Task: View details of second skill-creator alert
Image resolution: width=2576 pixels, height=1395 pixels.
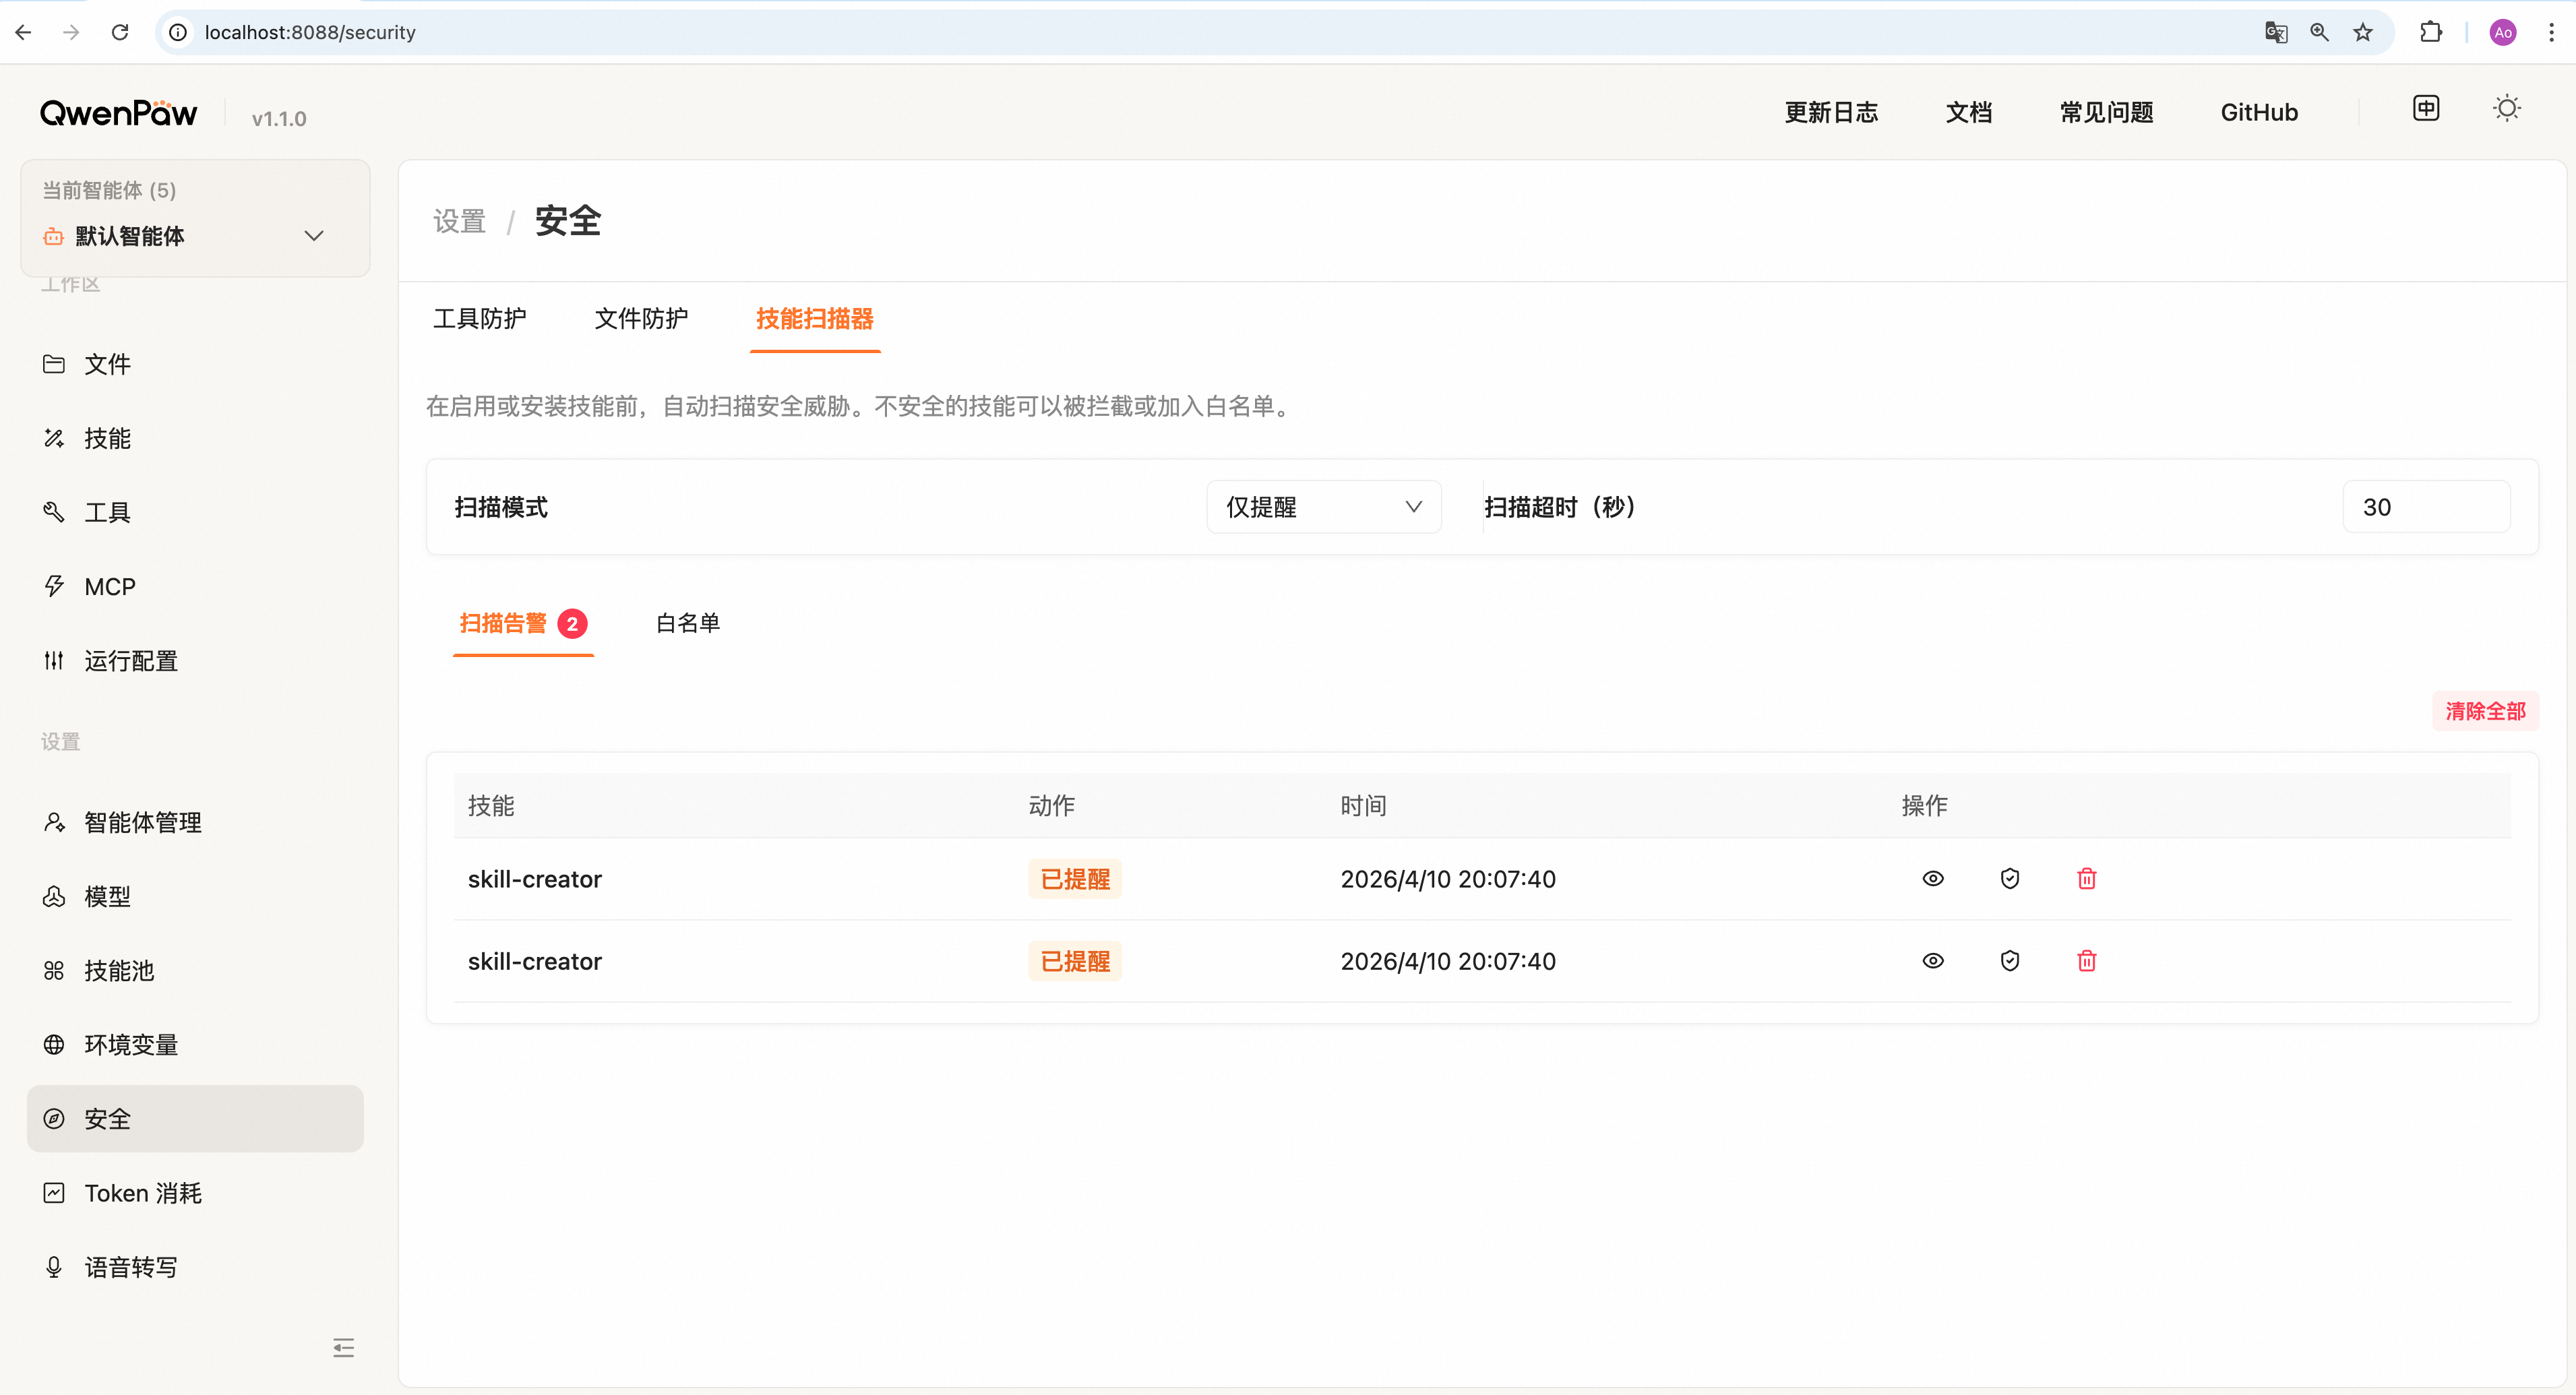Action: coord(1933,960)
